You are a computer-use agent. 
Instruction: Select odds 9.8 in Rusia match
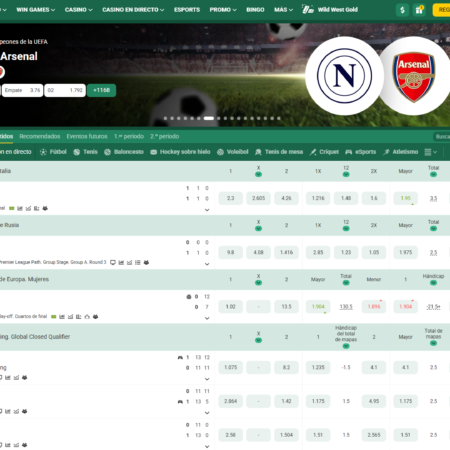click(230, 252)
